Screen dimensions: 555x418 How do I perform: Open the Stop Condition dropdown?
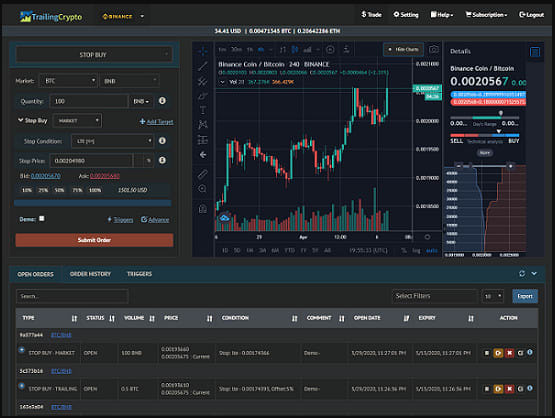113,141
